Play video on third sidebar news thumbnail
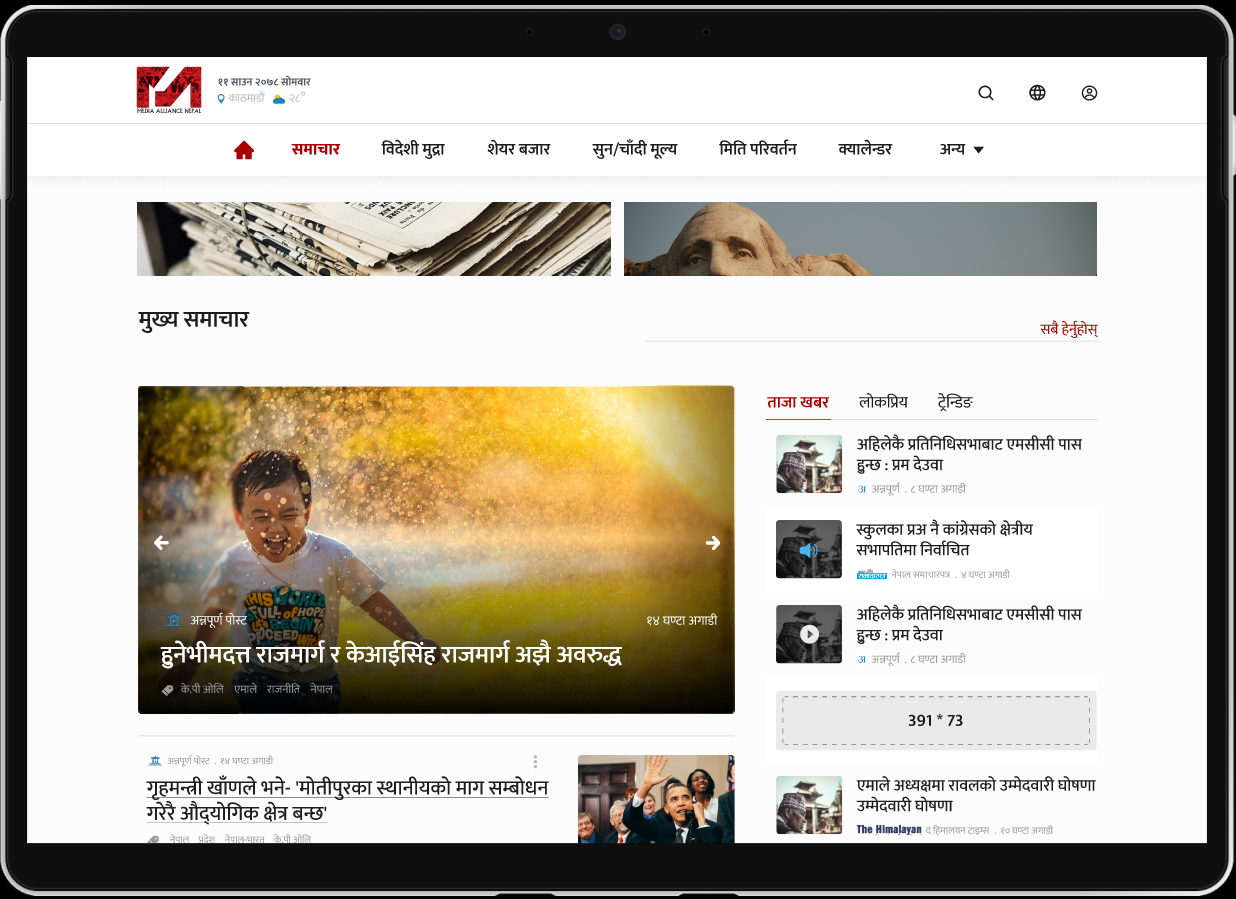 [809, 634]
